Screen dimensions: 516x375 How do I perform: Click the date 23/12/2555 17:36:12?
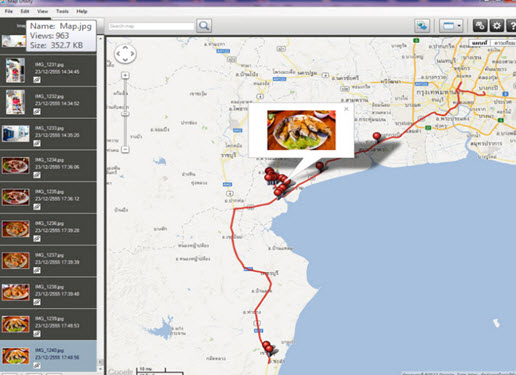coord(57,199)
